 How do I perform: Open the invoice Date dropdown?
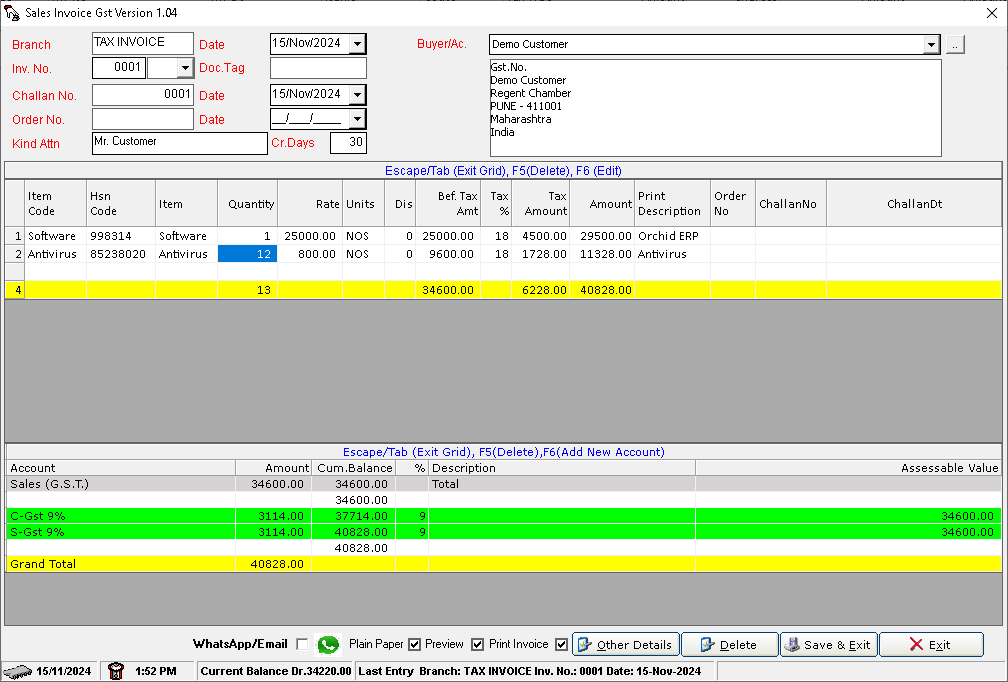(x=357, y=44)
